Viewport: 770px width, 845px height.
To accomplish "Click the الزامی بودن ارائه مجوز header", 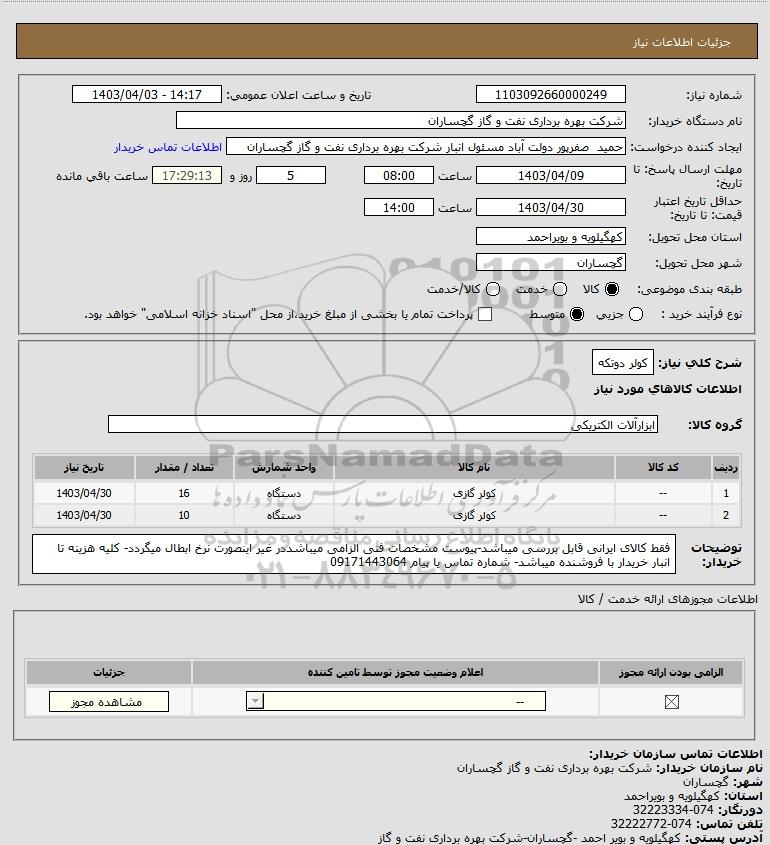I will (671, 672).
